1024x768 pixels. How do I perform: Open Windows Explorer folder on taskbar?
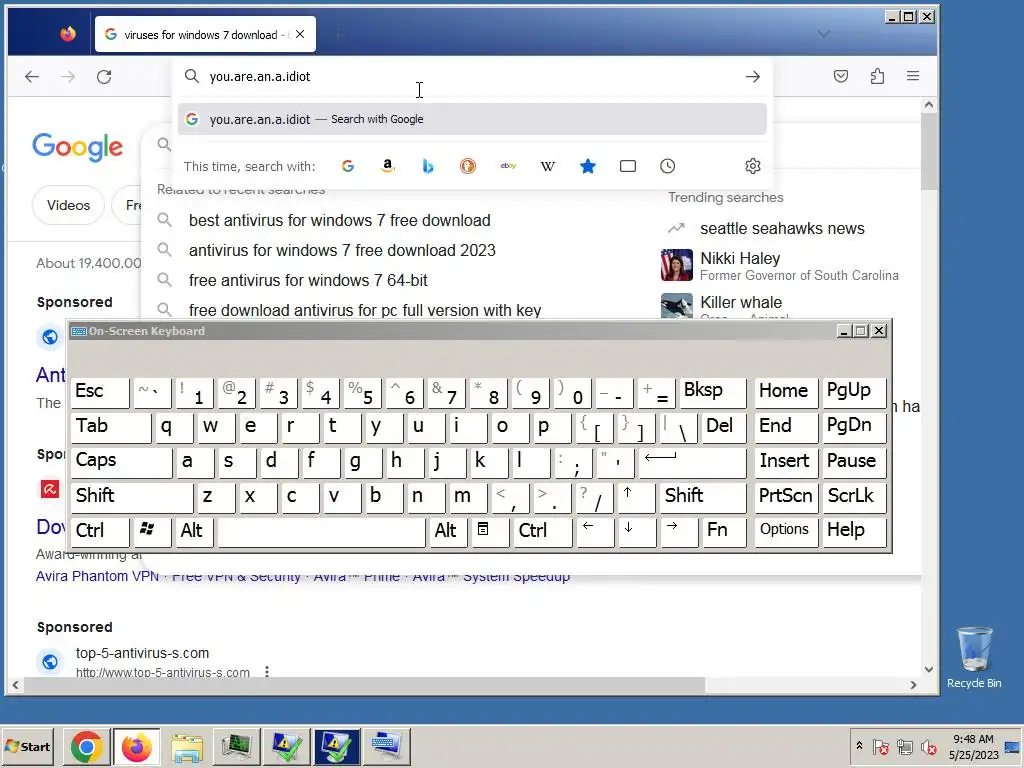(187, 747)
